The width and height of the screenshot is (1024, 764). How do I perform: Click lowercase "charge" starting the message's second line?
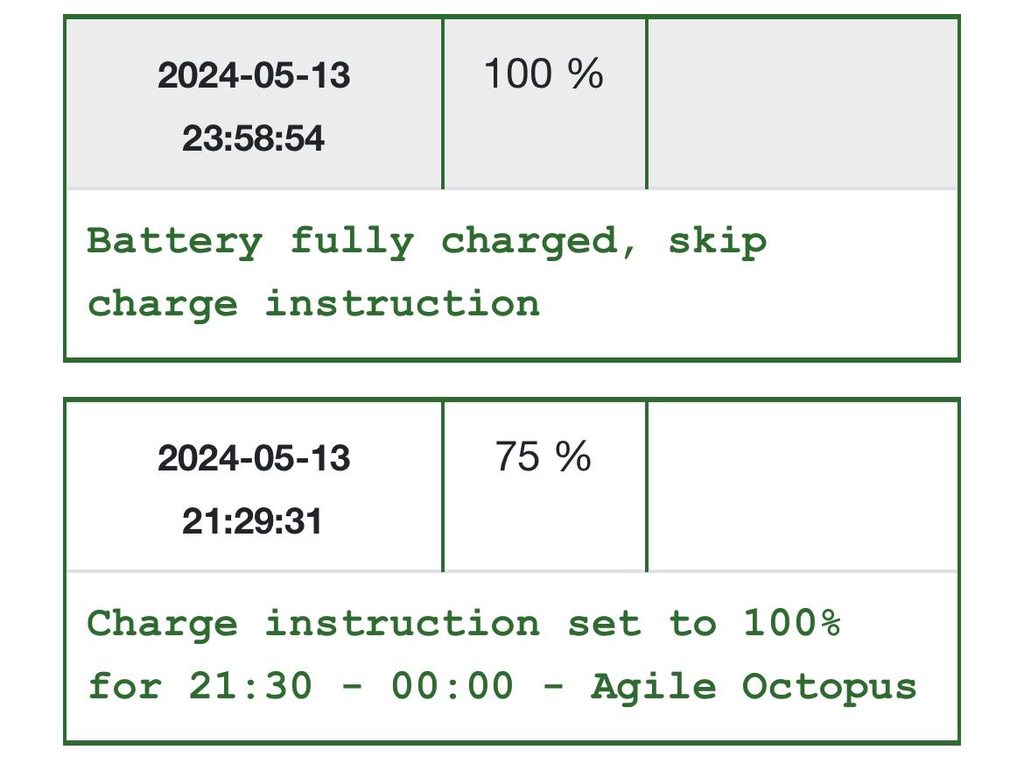pos(162,303)
